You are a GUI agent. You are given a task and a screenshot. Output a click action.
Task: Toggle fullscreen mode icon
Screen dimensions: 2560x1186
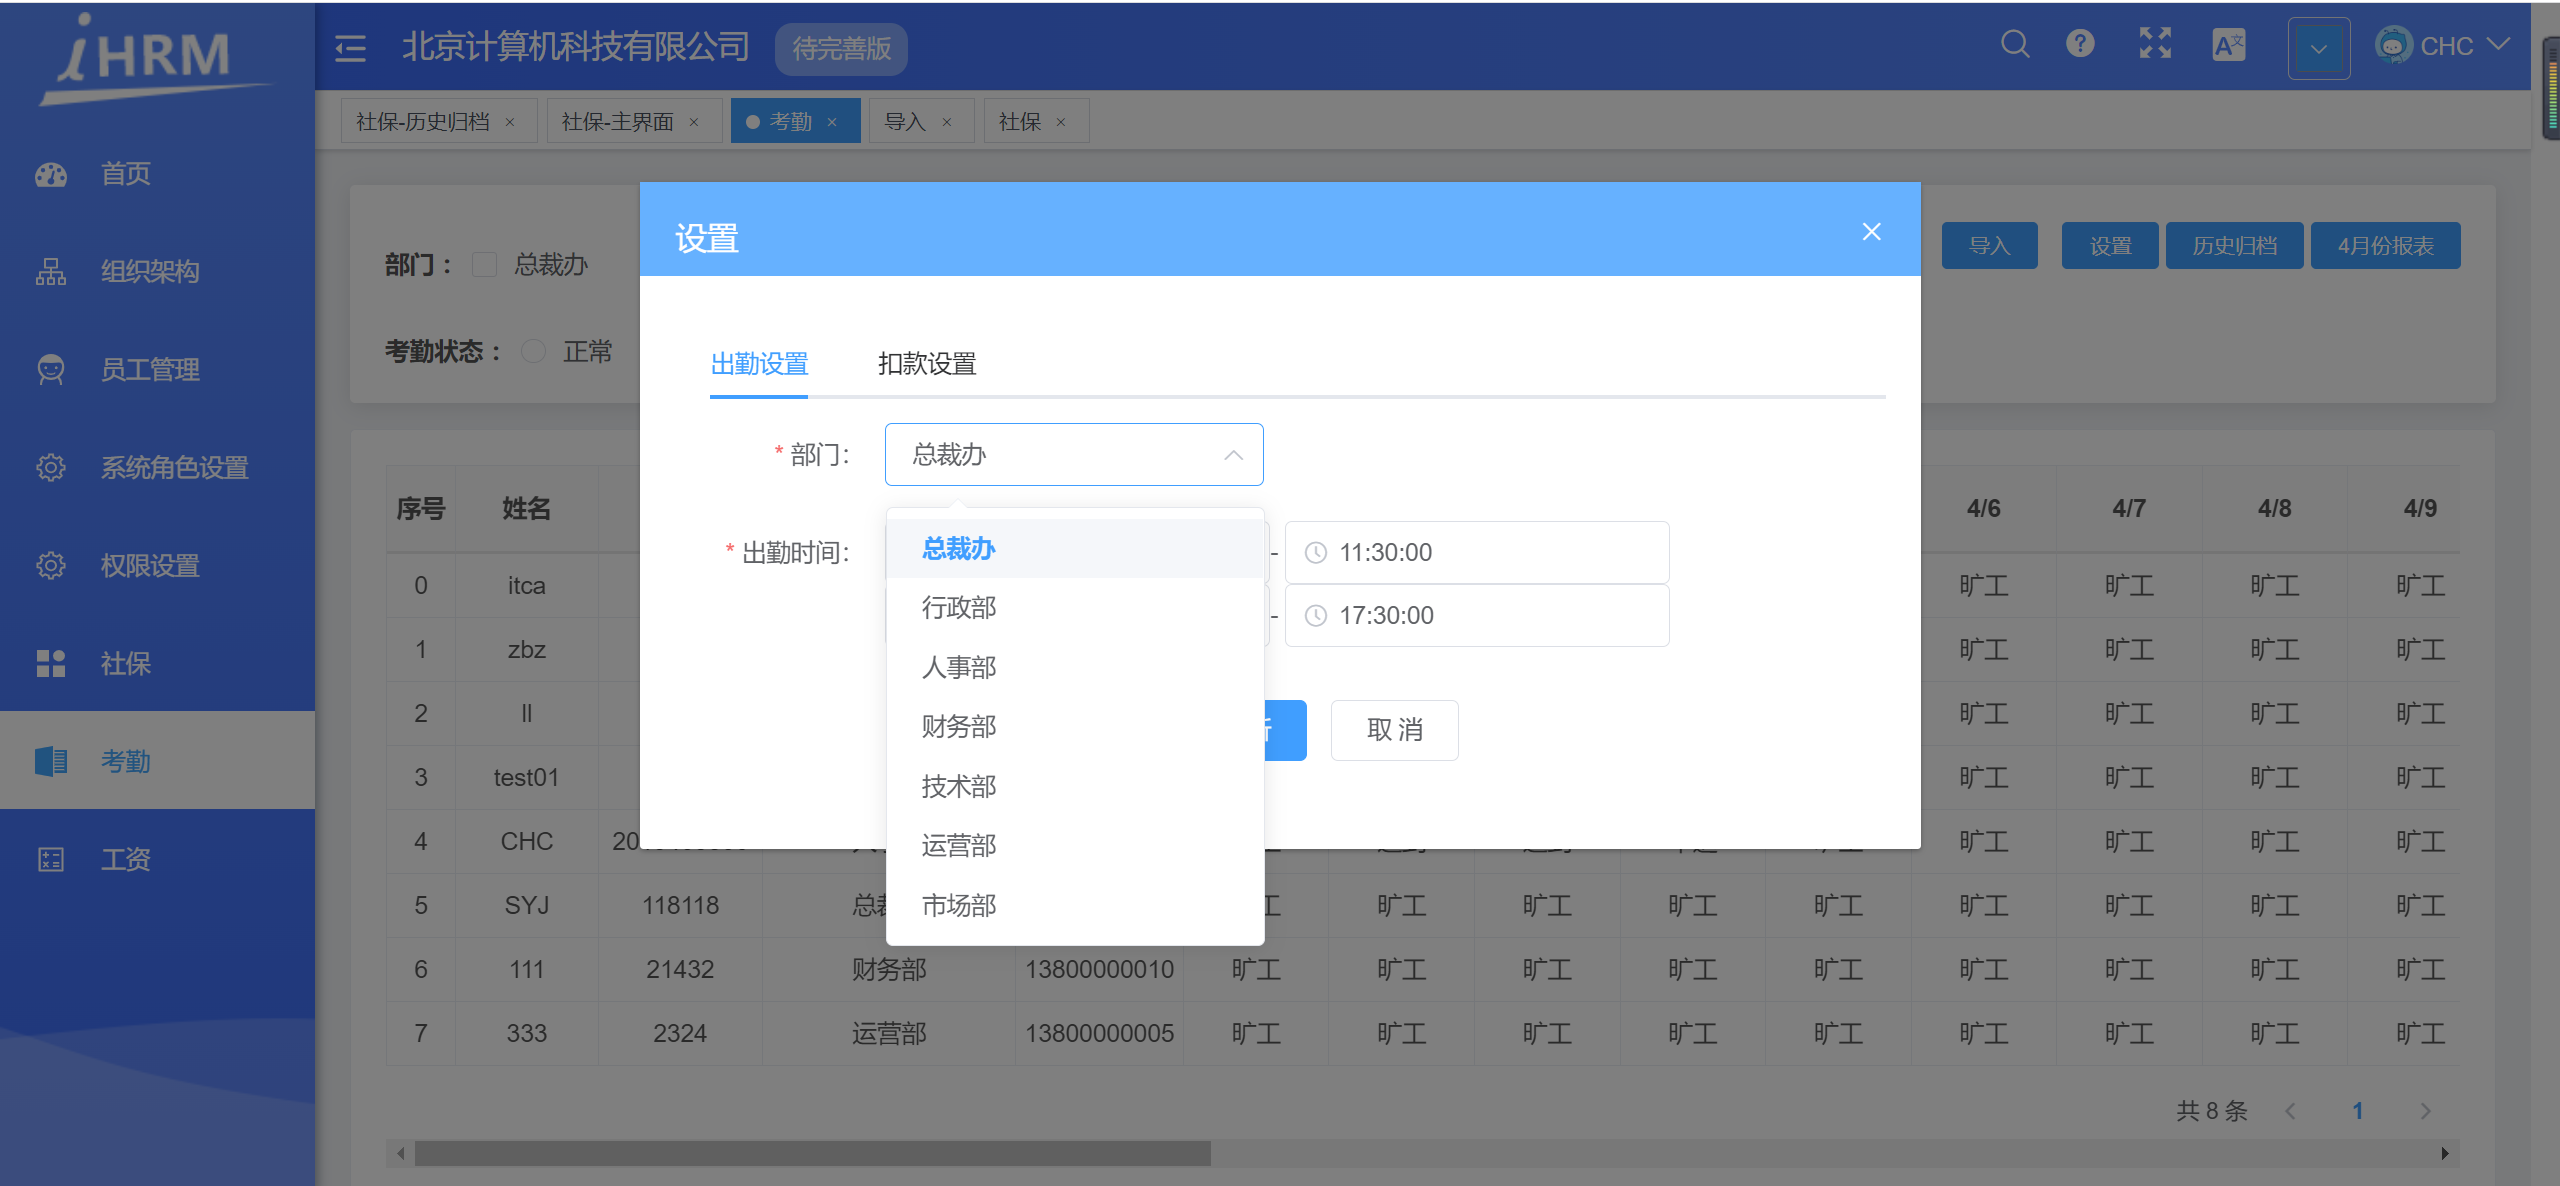click(x=2155, y=44)
